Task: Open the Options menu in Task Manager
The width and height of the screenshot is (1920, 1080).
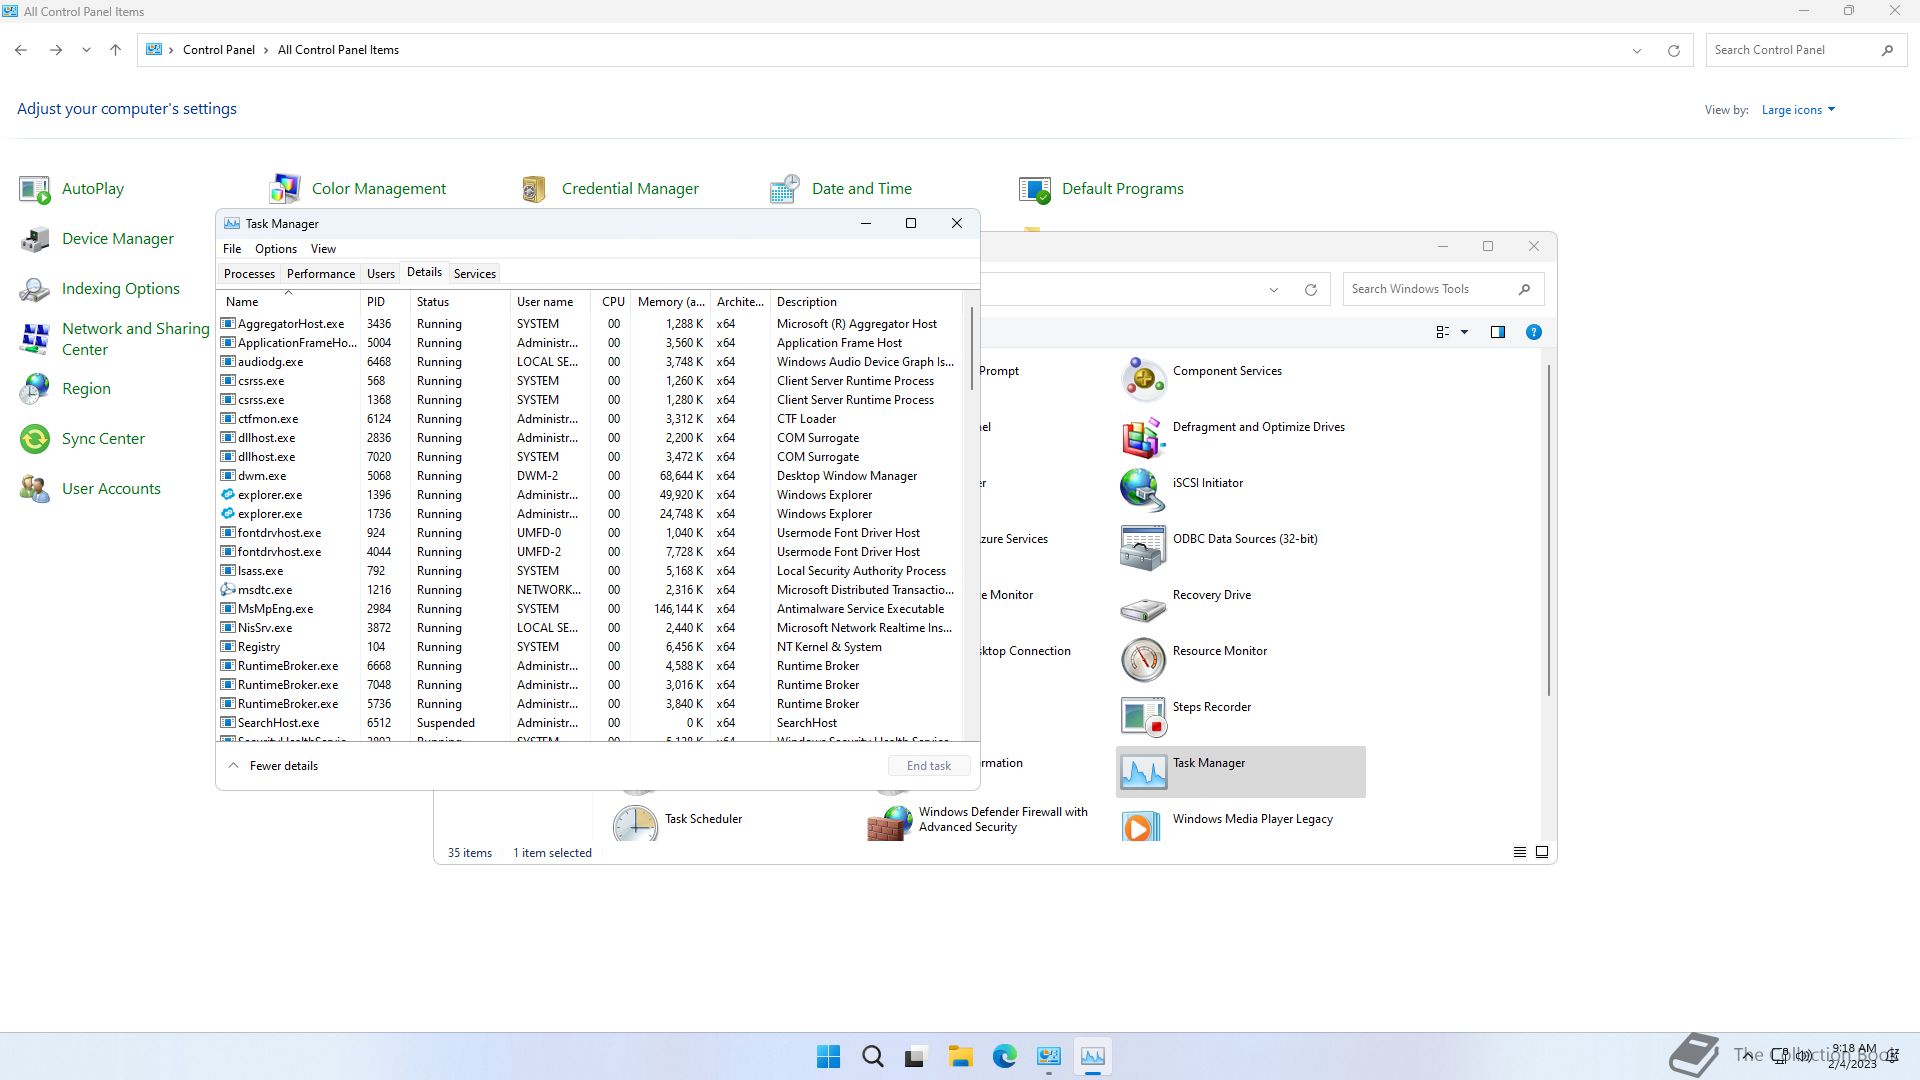Action: pyautogui.click(x=275, y=249)
